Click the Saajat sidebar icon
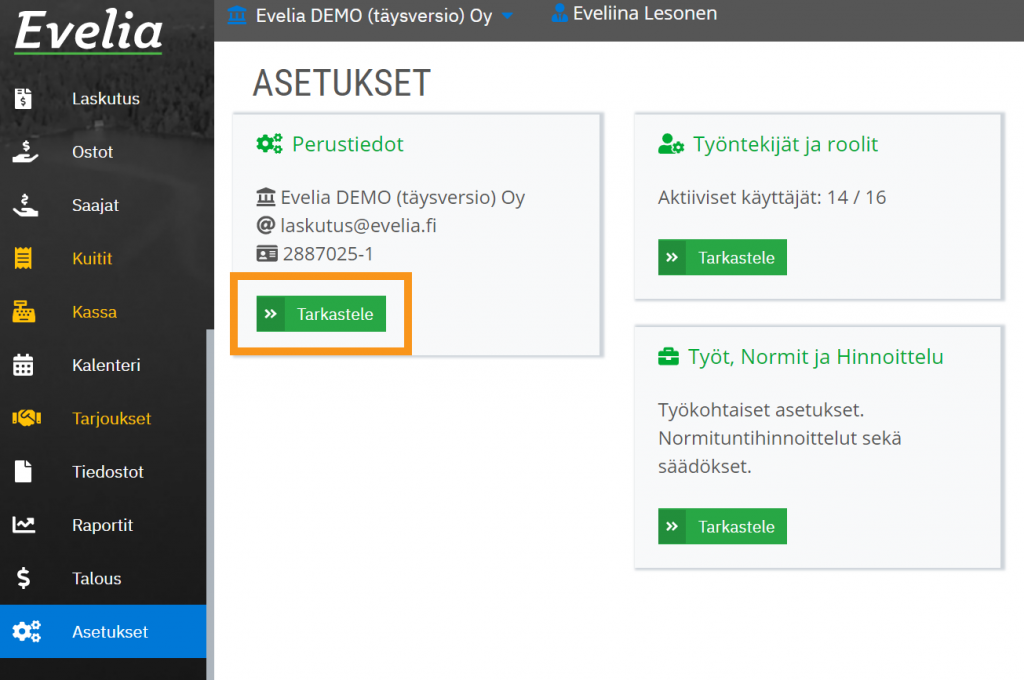 click(25, 205)
